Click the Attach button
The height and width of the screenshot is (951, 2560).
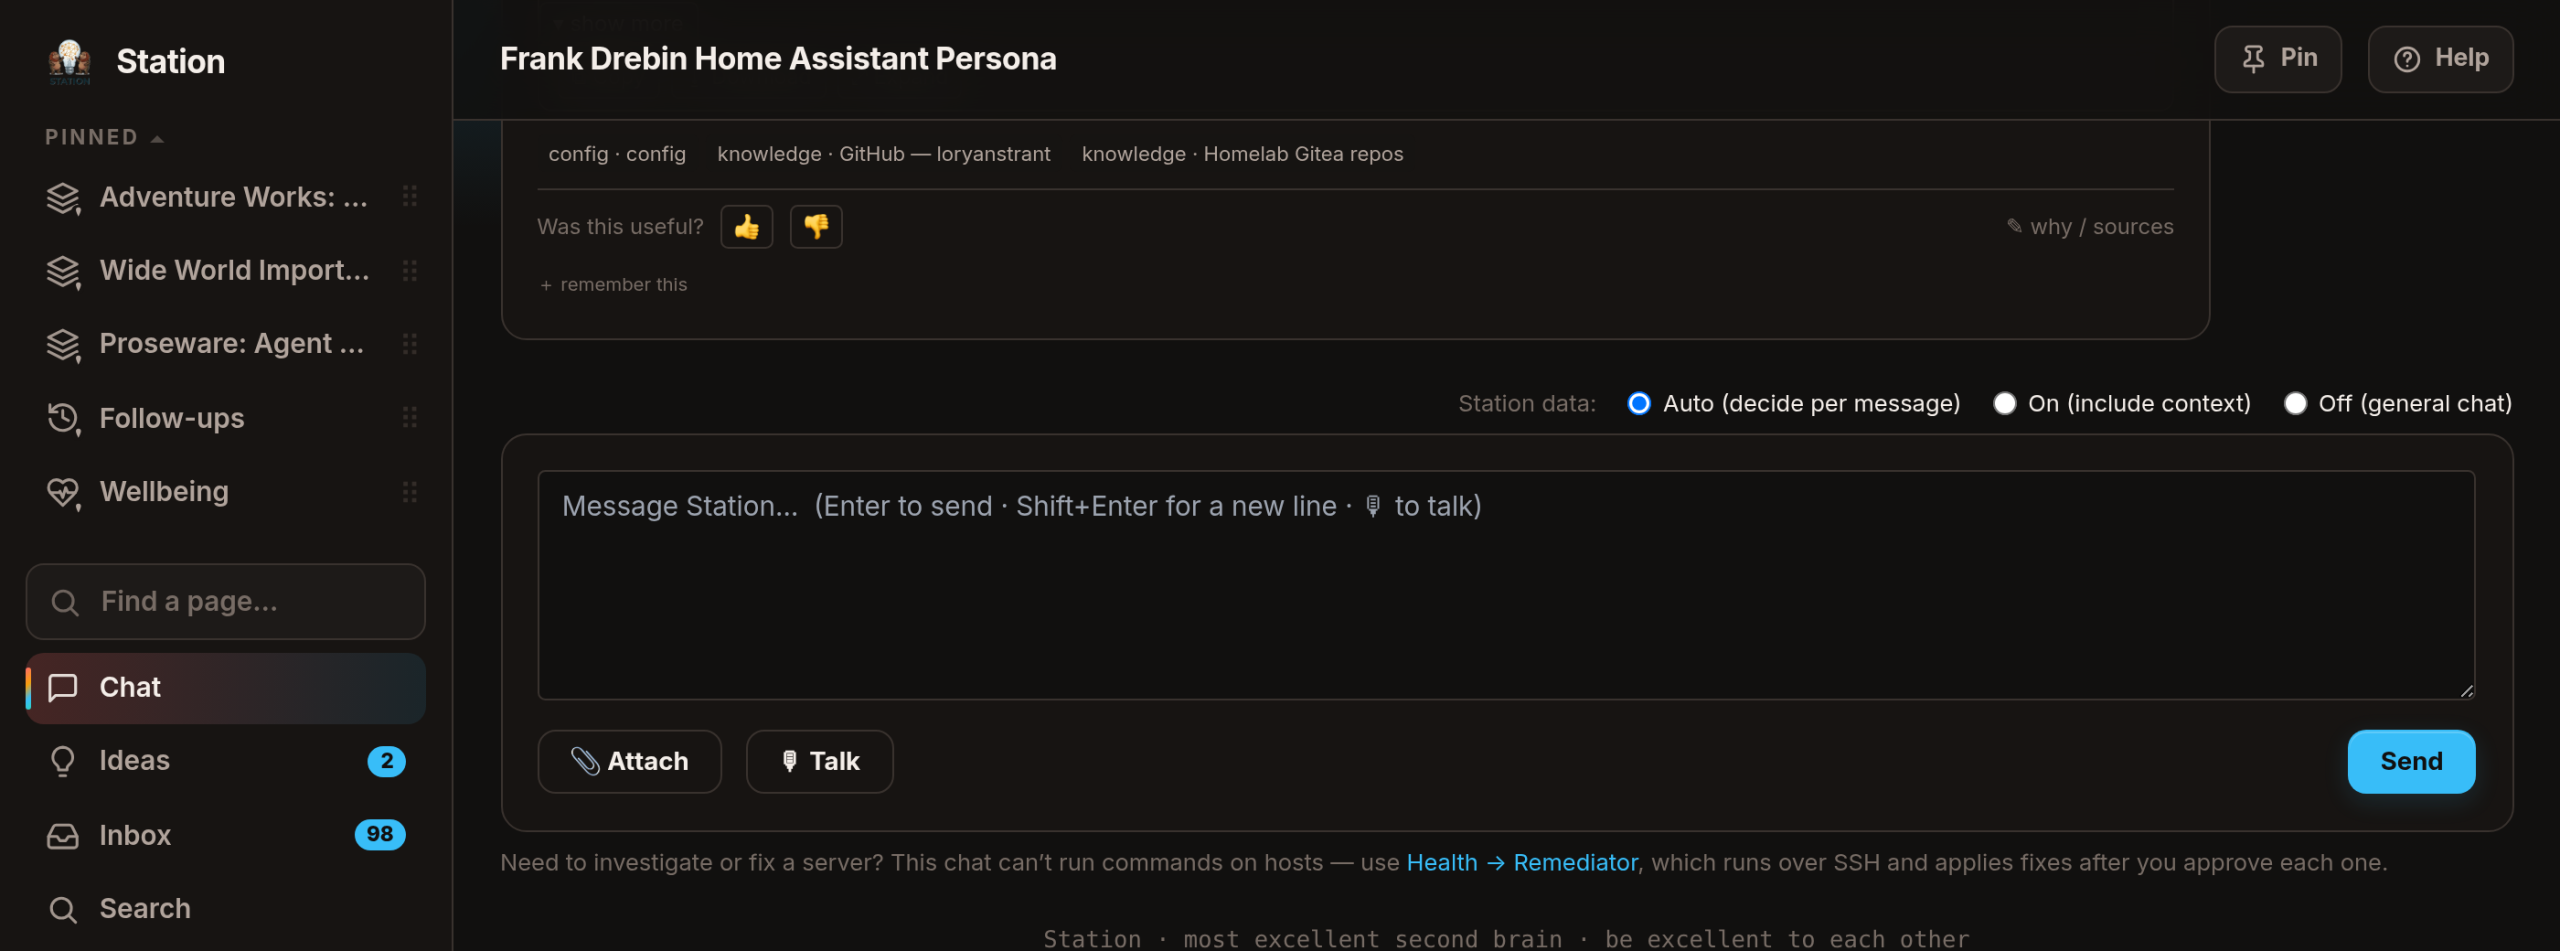point(629,762)
